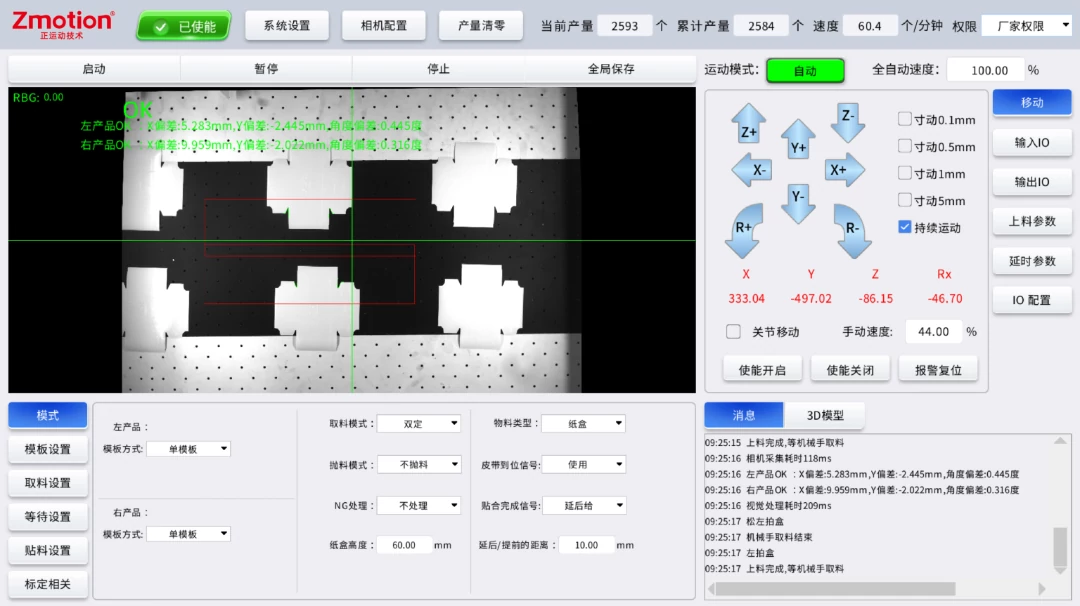Change the NG处理 dropdown
The width and height of the screenshot is (1080, 606).
point(419,505)
